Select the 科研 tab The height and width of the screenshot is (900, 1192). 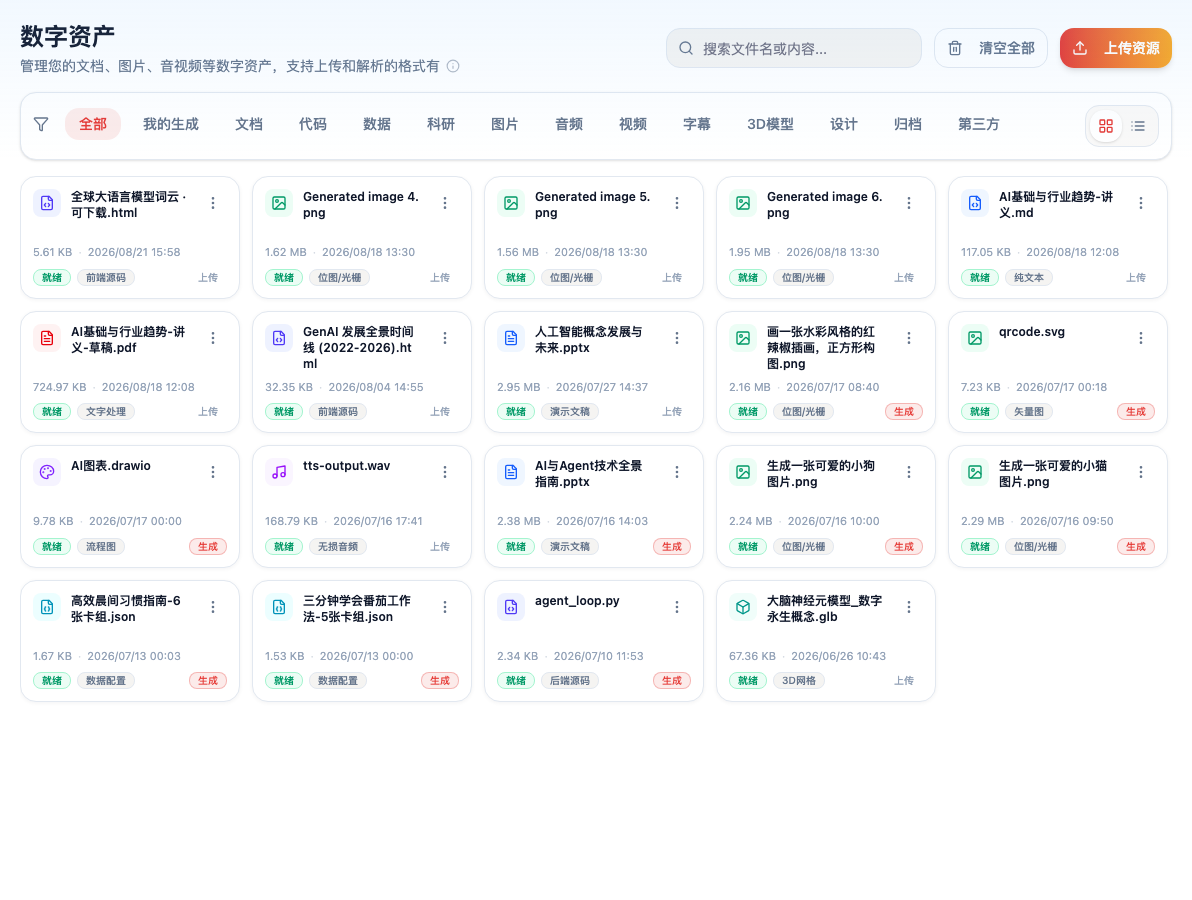click(x=440, y=124)
